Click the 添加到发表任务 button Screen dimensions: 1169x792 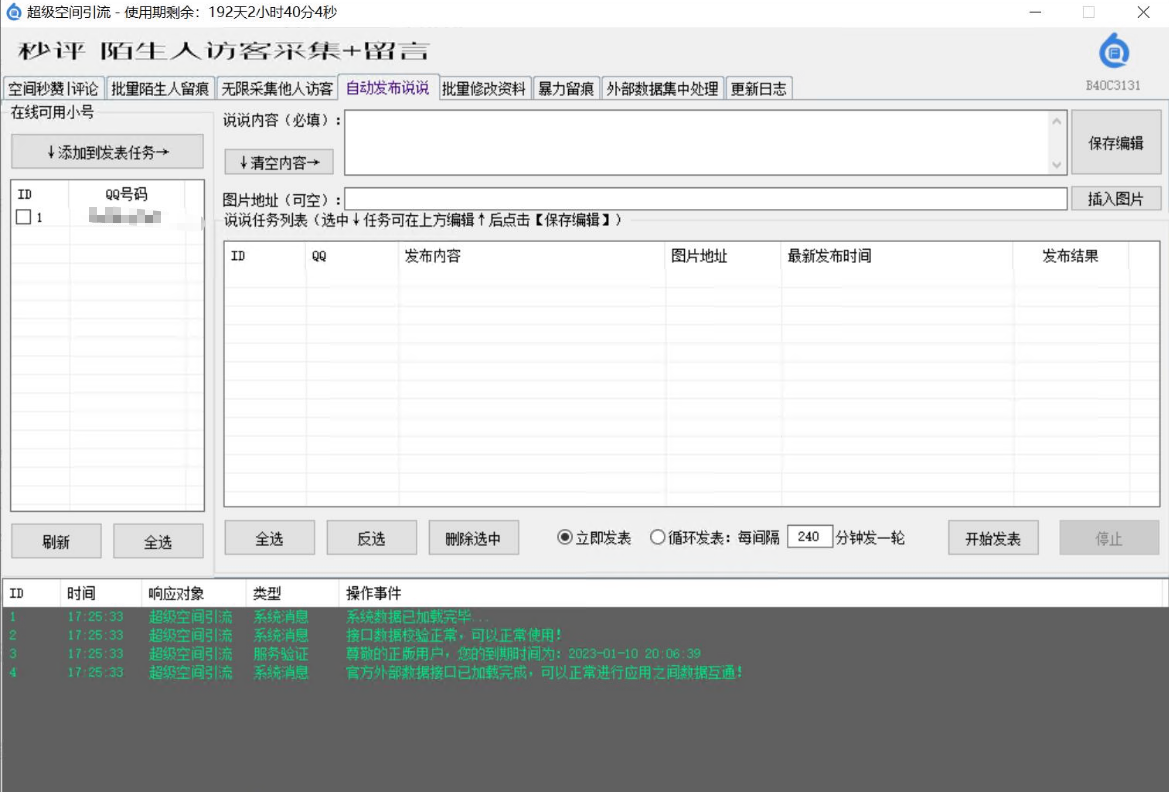click(107, 152)
